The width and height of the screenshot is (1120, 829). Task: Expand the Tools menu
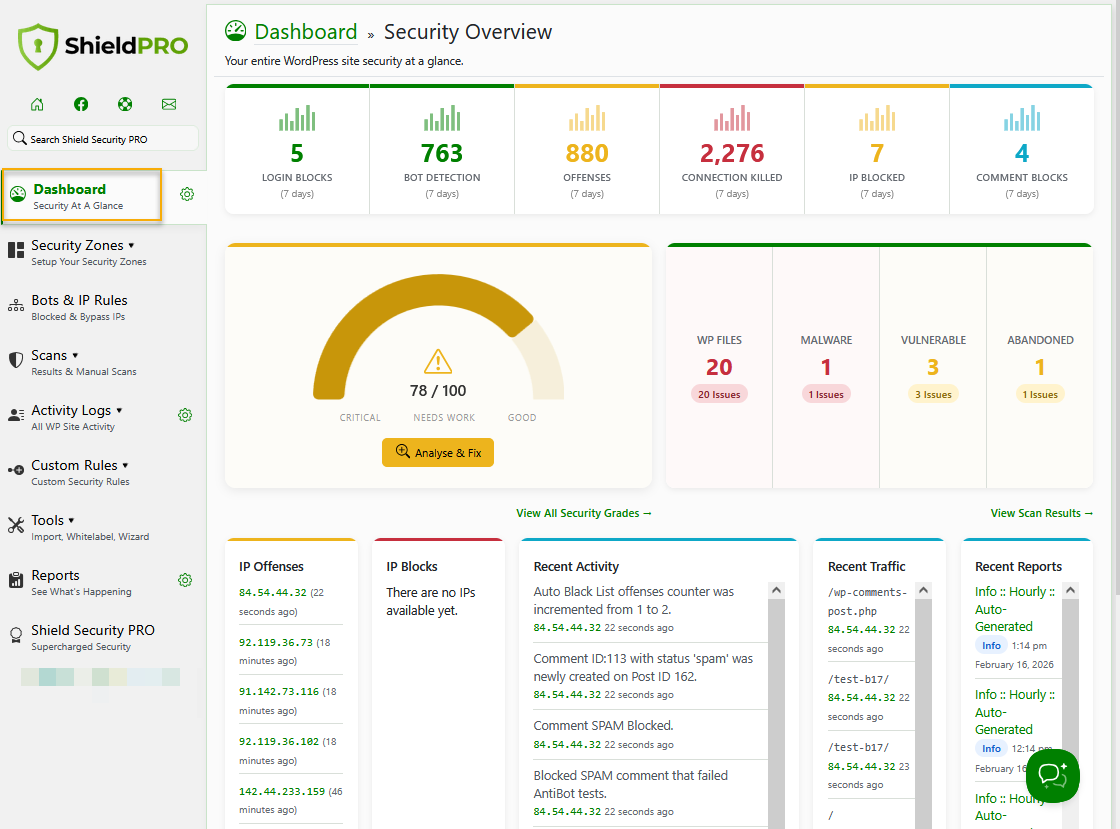point(71,521)
